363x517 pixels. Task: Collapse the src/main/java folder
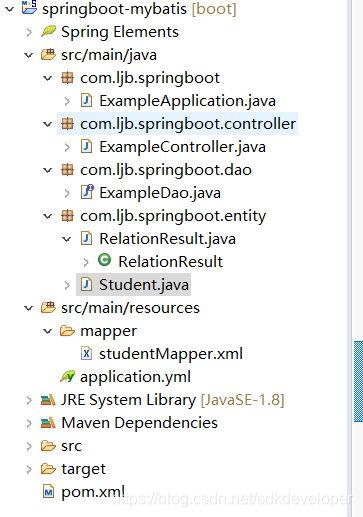pos(29,55)
